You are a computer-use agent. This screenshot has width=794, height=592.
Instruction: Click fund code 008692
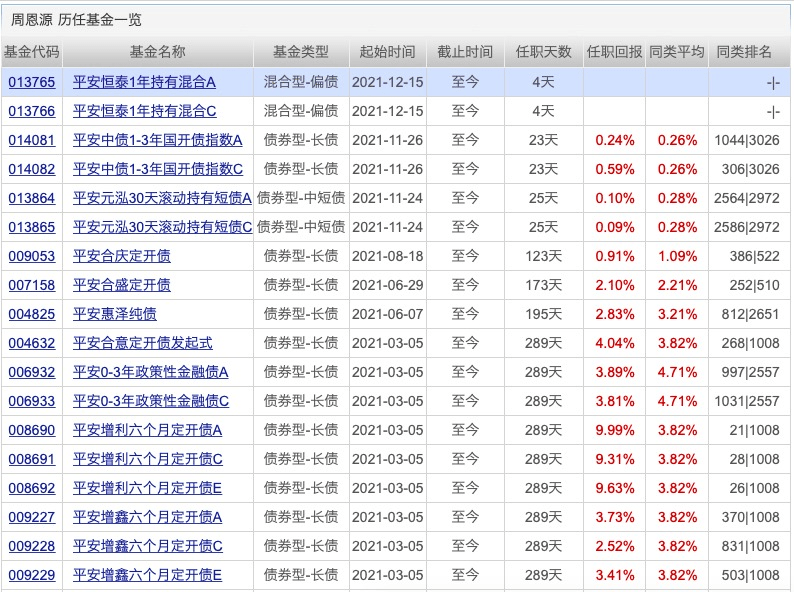tap(32, 488)
